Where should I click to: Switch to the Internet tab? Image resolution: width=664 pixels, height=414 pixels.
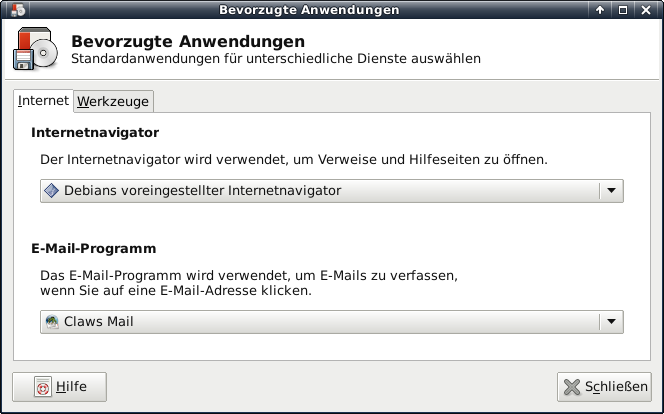[44, 101]
